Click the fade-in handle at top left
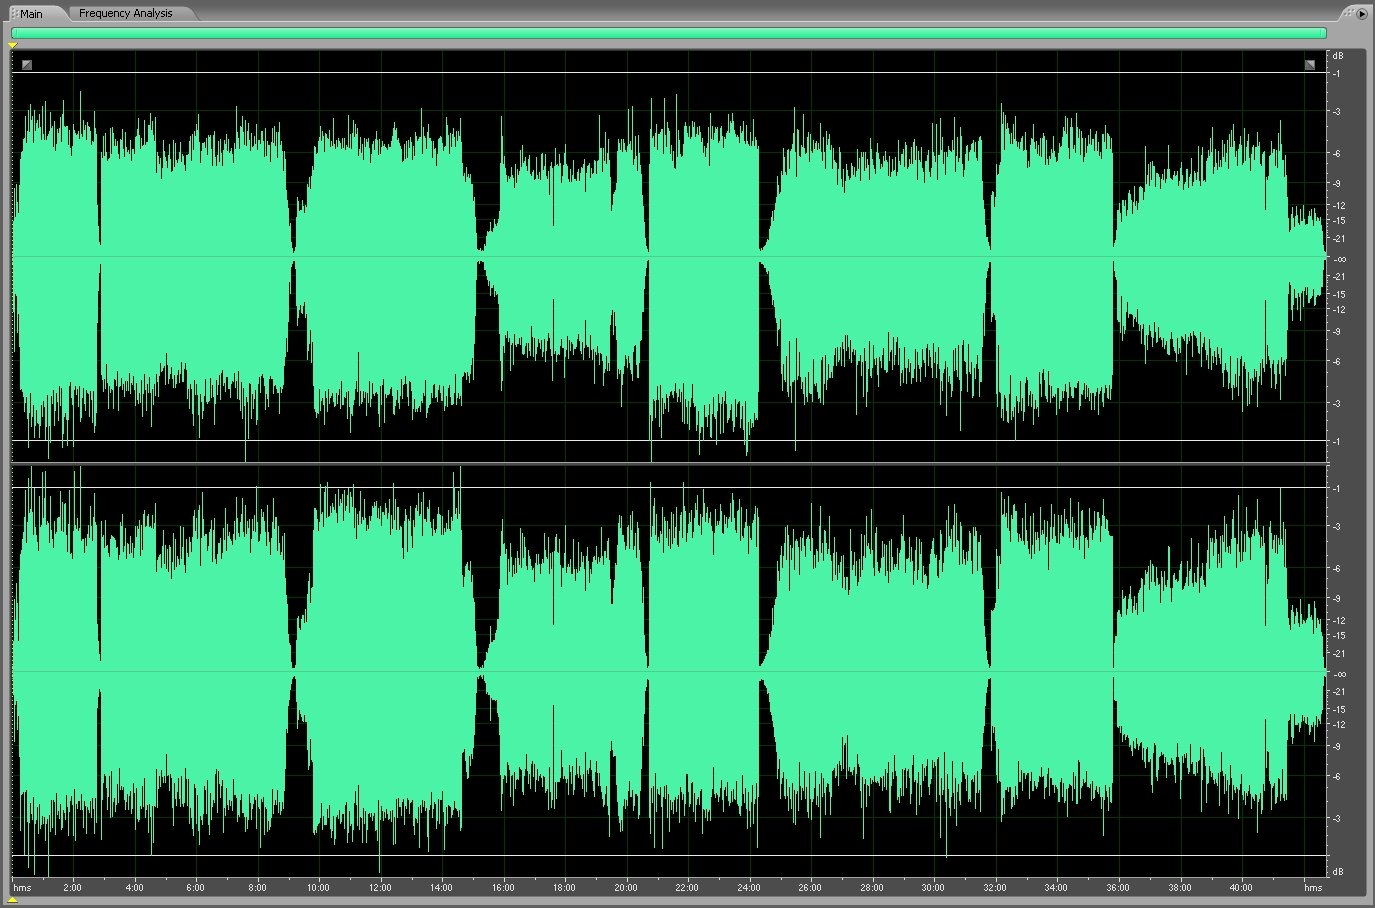This screenshot has width=1375, height=908. tap(27, 65)
